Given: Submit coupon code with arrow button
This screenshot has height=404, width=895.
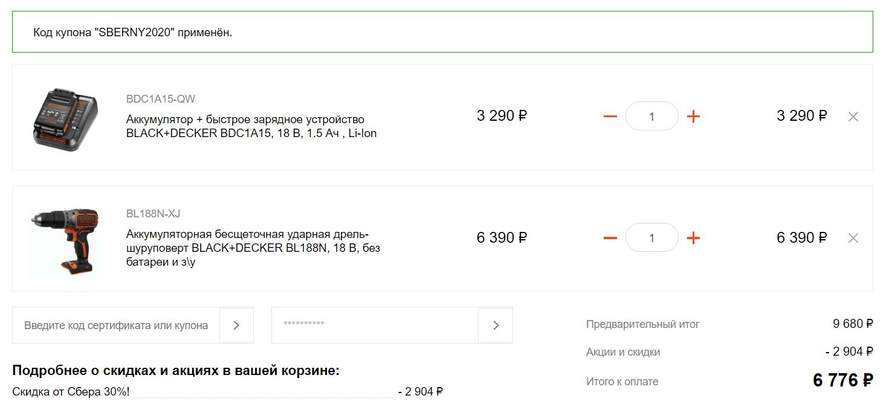Looking at the screenshot, I should 236,325.
